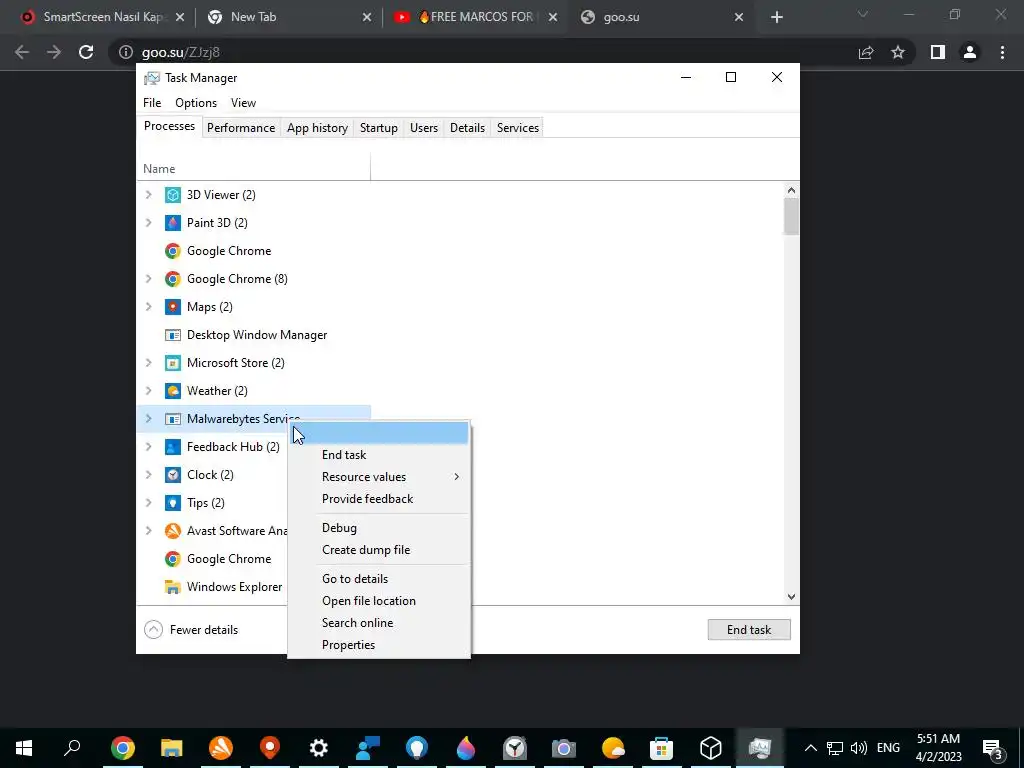Click the End task button at bottom
Viewport: 1024px width, 768px height.
749,630
